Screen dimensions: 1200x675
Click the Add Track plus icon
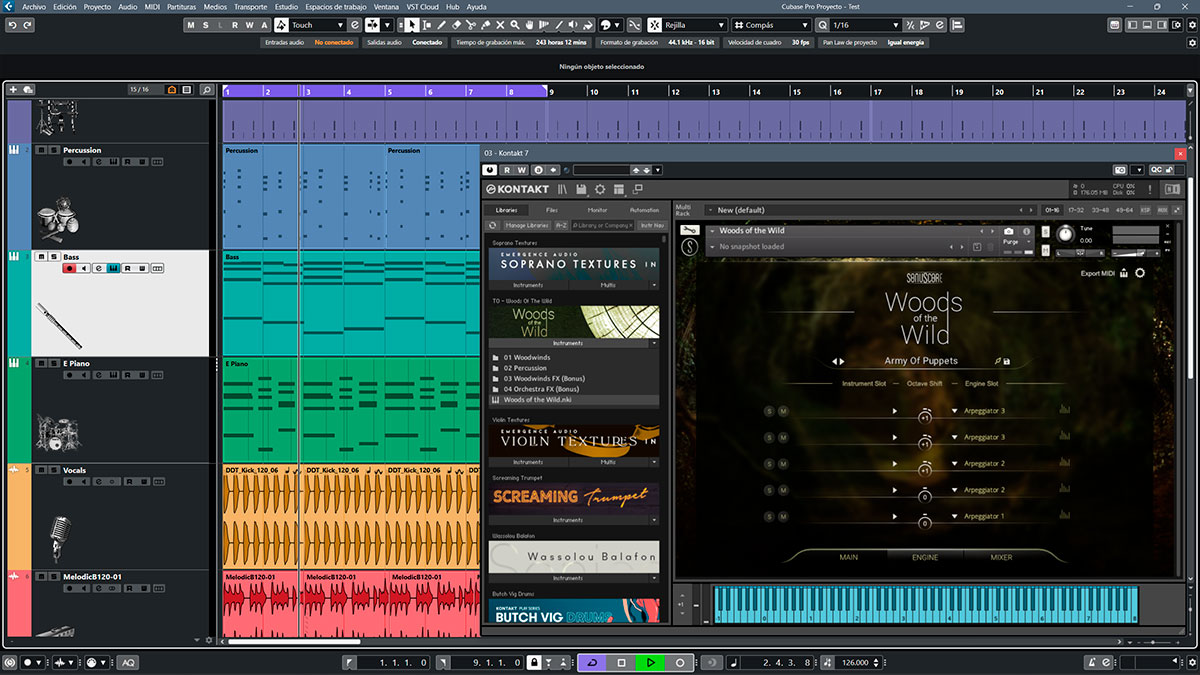[13, 90]
